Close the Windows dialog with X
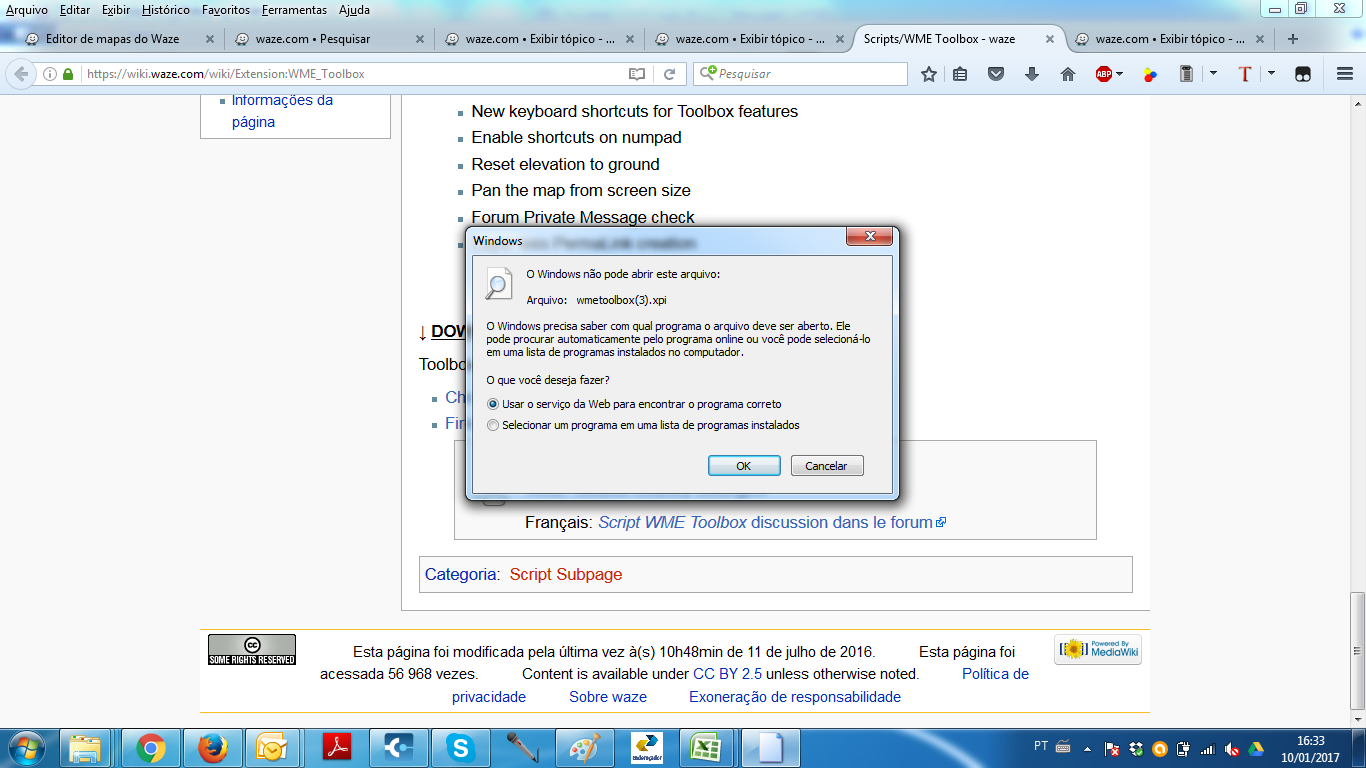This screenshot has width=1366, height=768. tap(869, 236)
